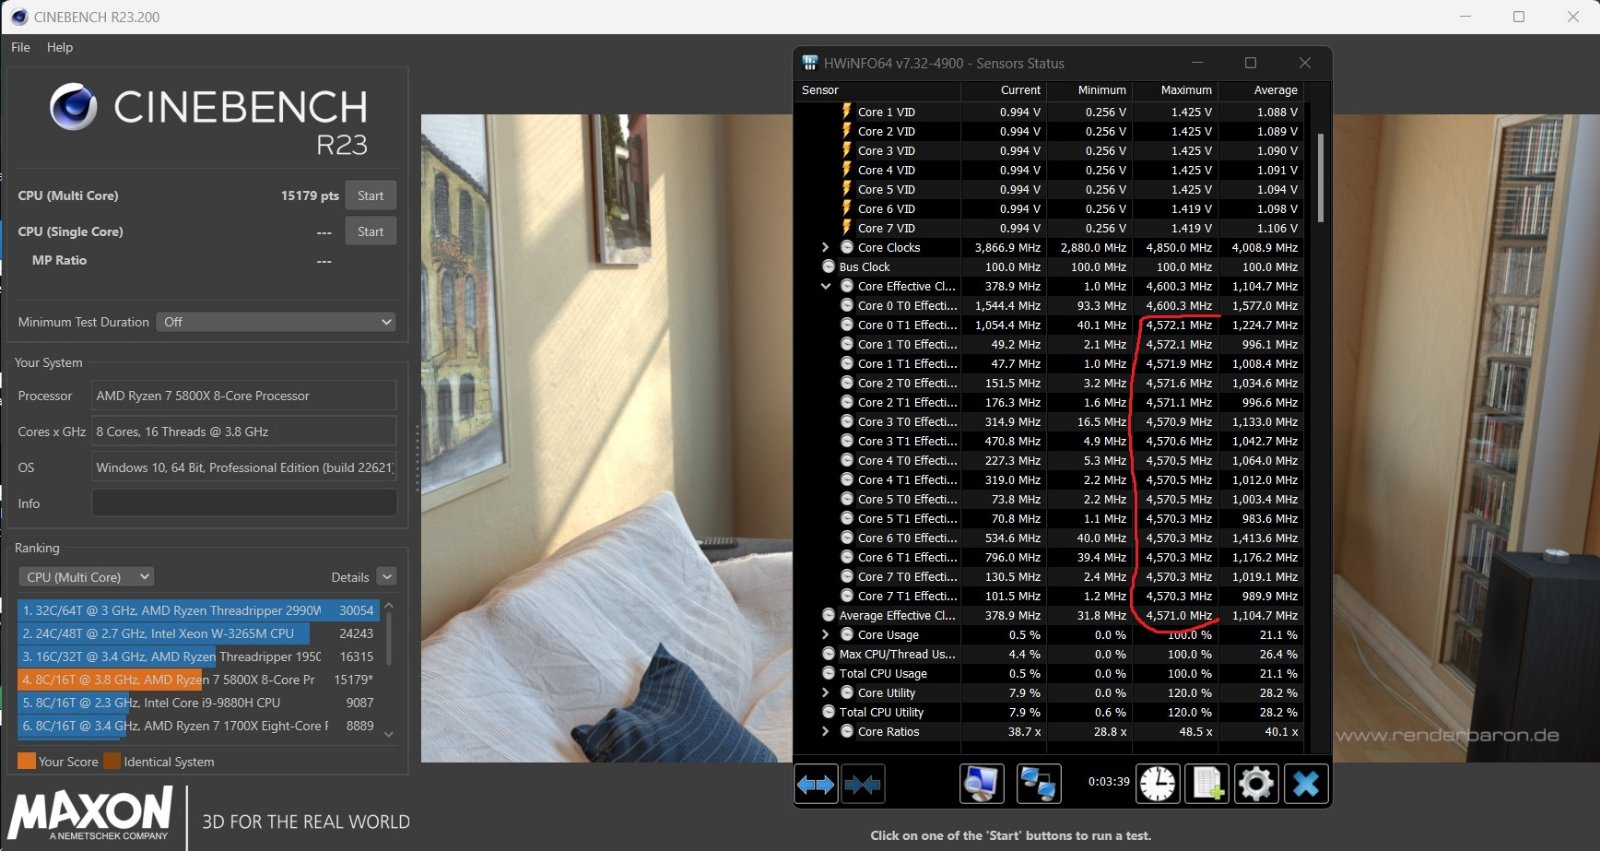Viewport: 1600px width, 851px height.
Task: Click the lightning icon beside Core 4 VID
Action: [x=847, y=170]
